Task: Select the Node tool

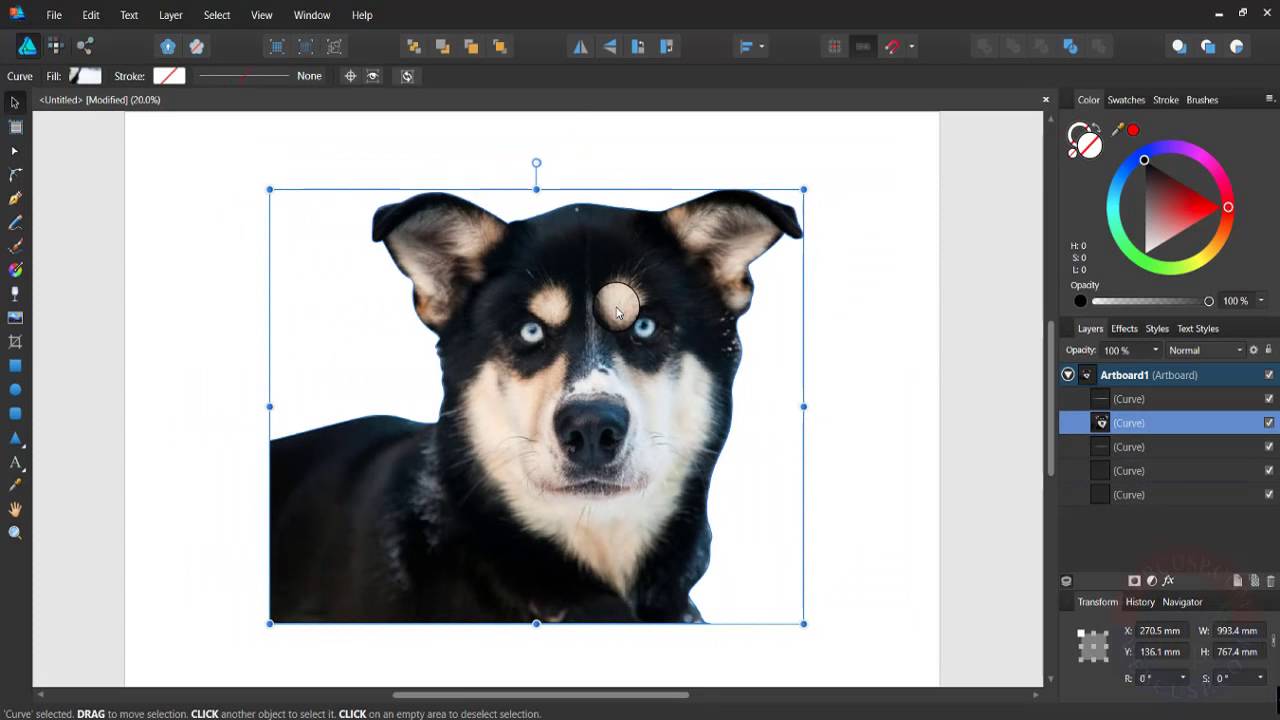Action: click(15, 151)
